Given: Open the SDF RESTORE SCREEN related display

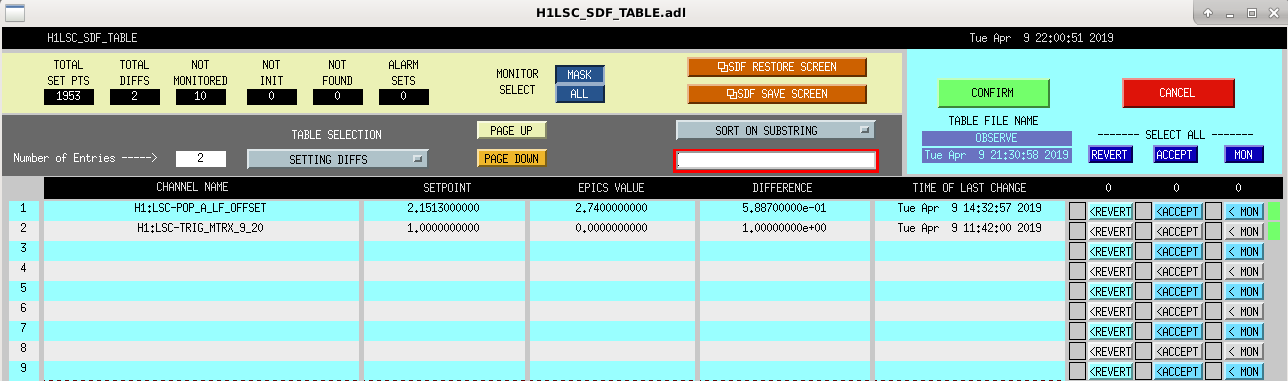Looking at the screenshot, I should [x=777, y=67].
